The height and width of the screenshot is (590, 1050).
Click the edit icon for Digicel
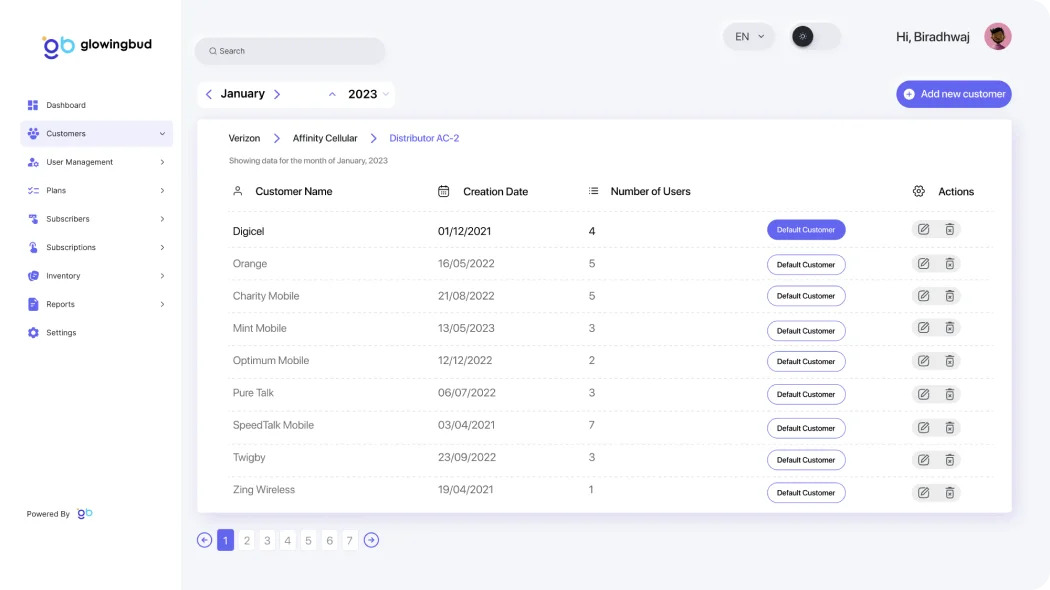pos(923,230)
